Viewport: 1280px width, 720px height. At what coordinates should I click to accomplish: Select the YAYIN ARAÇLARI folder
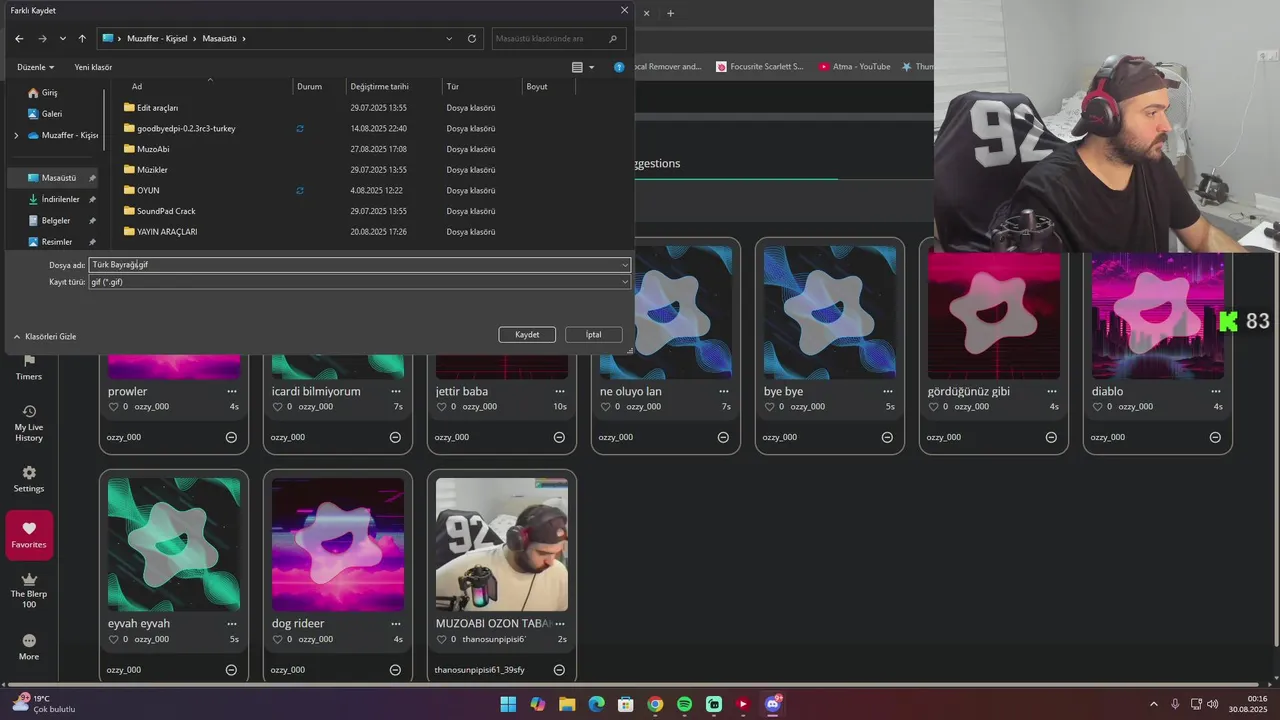167,232
